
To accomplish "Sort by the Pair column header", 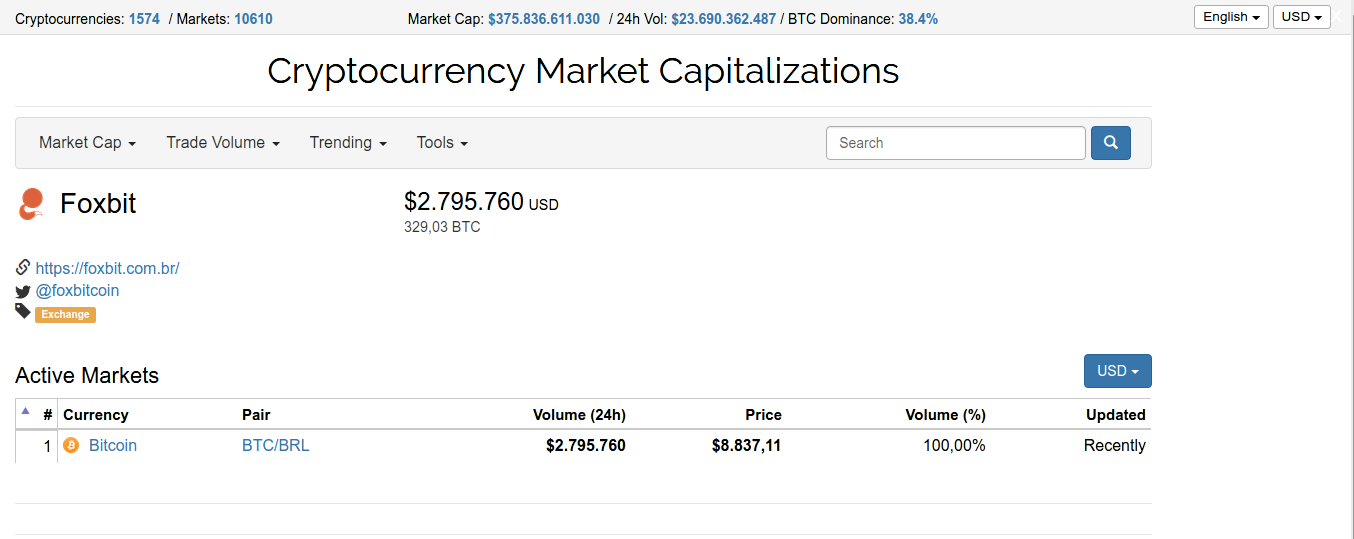I will (256, 415).
